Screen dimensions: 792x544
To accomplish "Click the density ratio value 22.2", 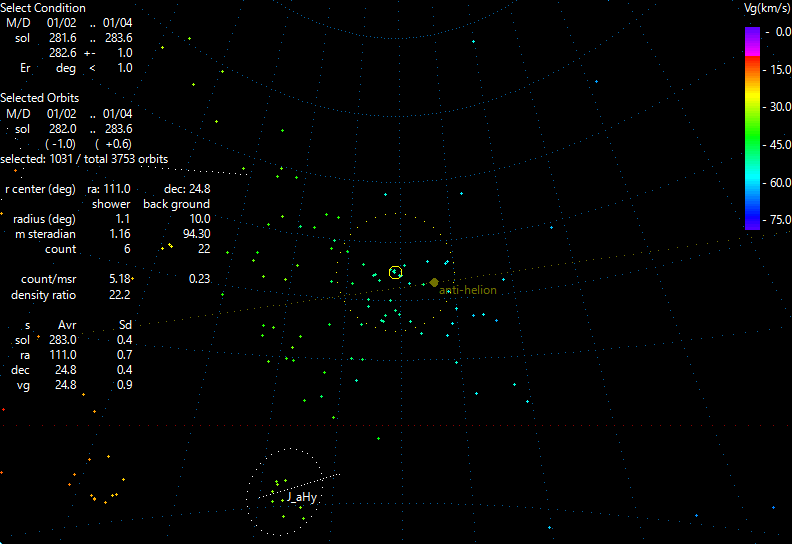I will click(120, 295).
